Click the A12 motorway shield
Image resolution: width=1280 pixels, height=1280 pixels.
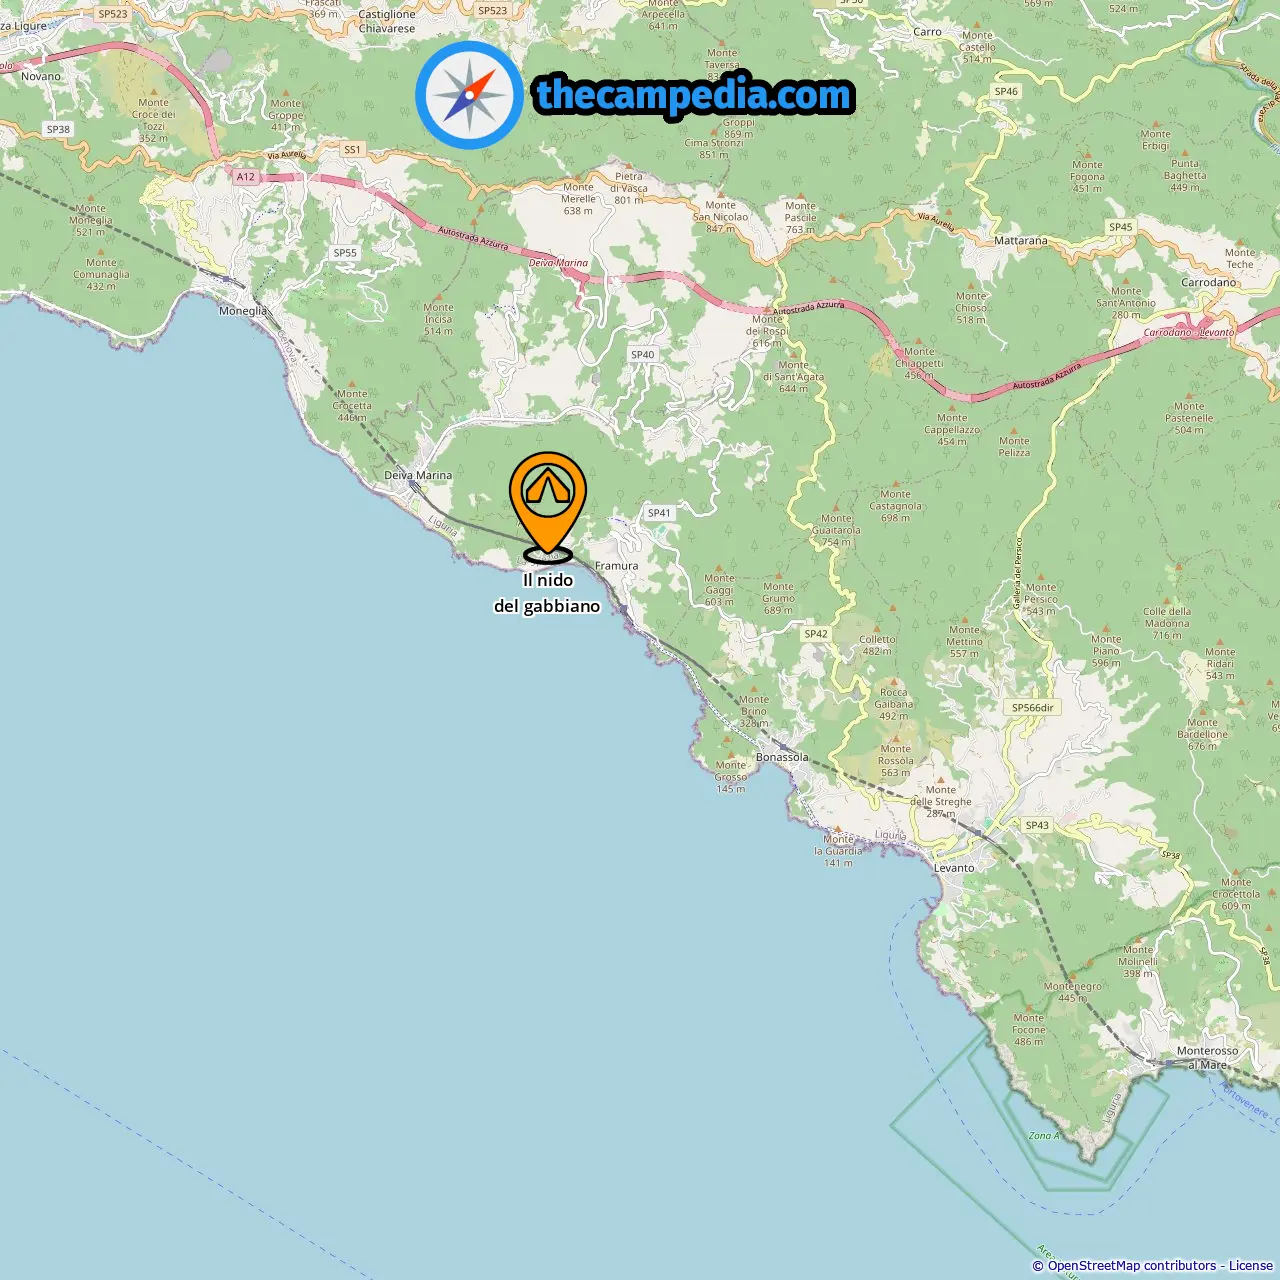point(246,177)
